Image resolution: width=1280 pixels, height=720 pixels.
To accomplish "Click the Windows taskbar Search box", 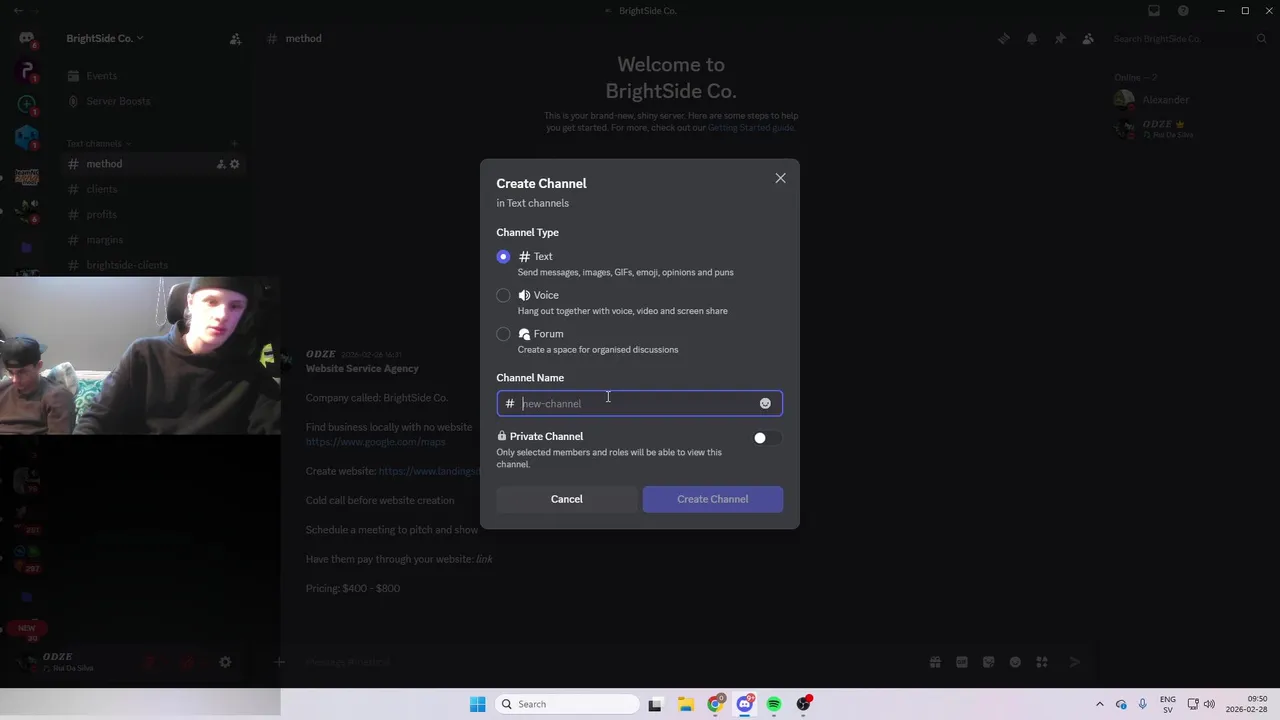I will click(567, 704).
